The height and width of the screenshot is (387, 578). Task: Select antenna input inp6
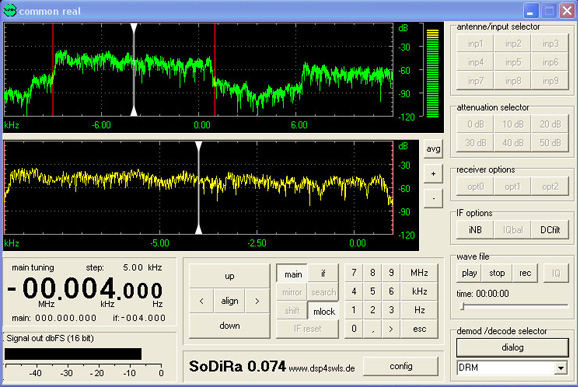pyautogui.click(x=550, y=62)
